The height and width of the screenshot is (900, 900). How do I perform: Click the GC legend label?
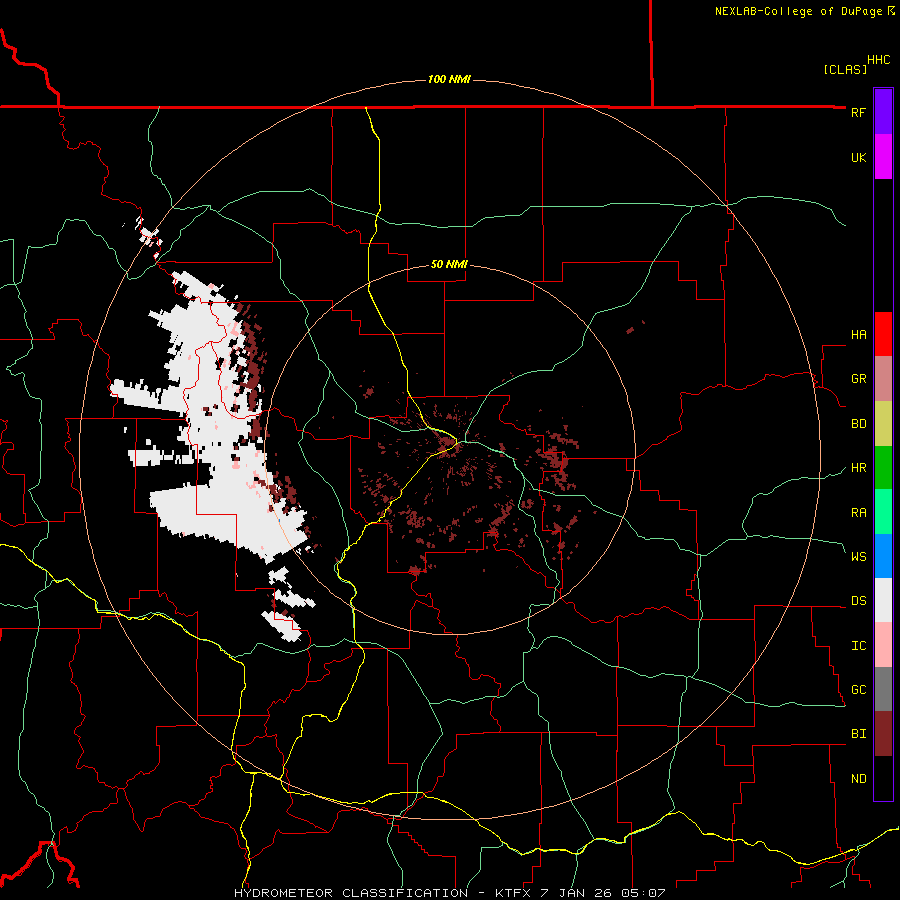click(x=858, y=690)
